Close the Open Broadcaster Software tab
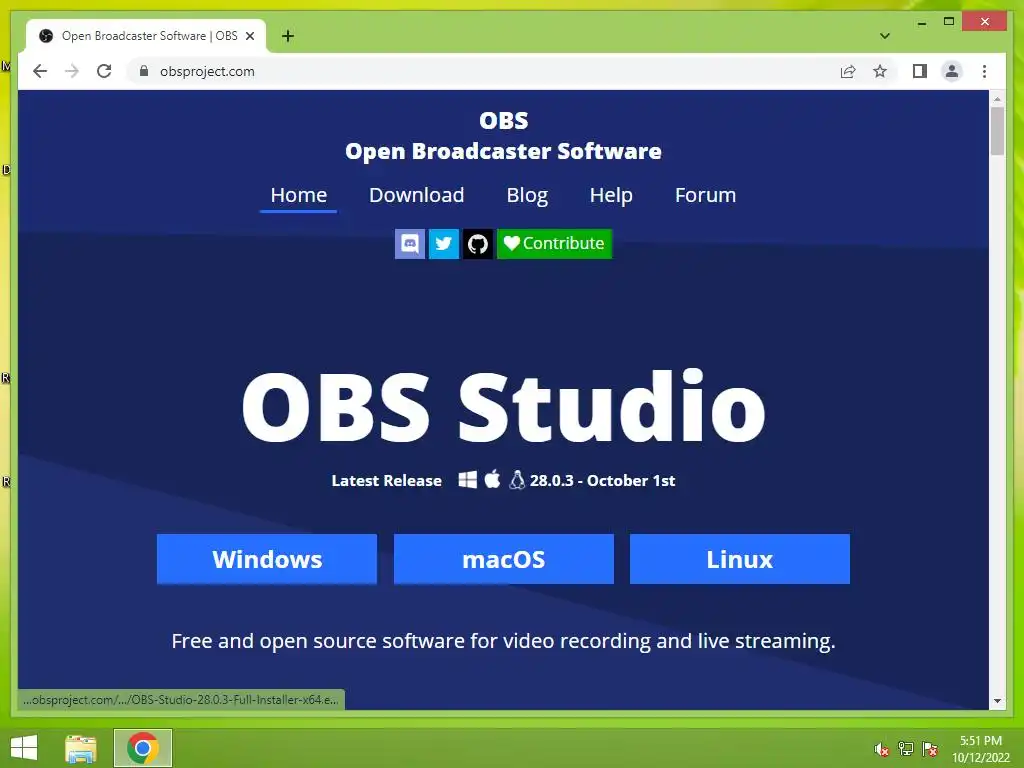The height and width of the screenshot is (768, 1024). coord(249,36)
